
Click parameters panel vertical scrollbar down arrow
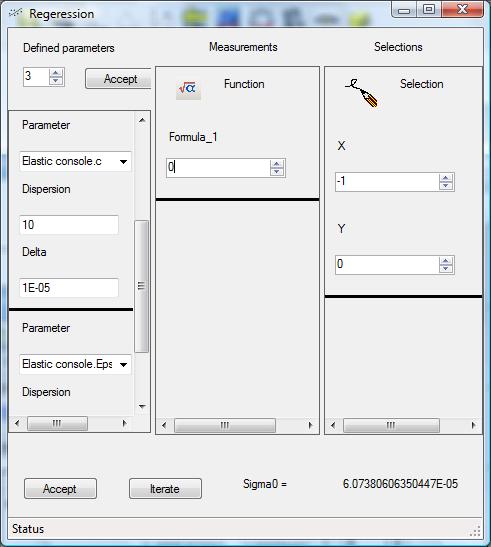[x=142, y=406]
